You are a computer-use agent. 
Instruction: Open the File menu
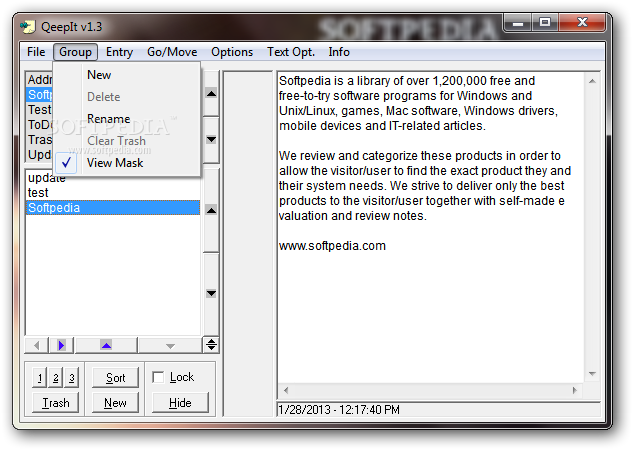coord(36,52)
